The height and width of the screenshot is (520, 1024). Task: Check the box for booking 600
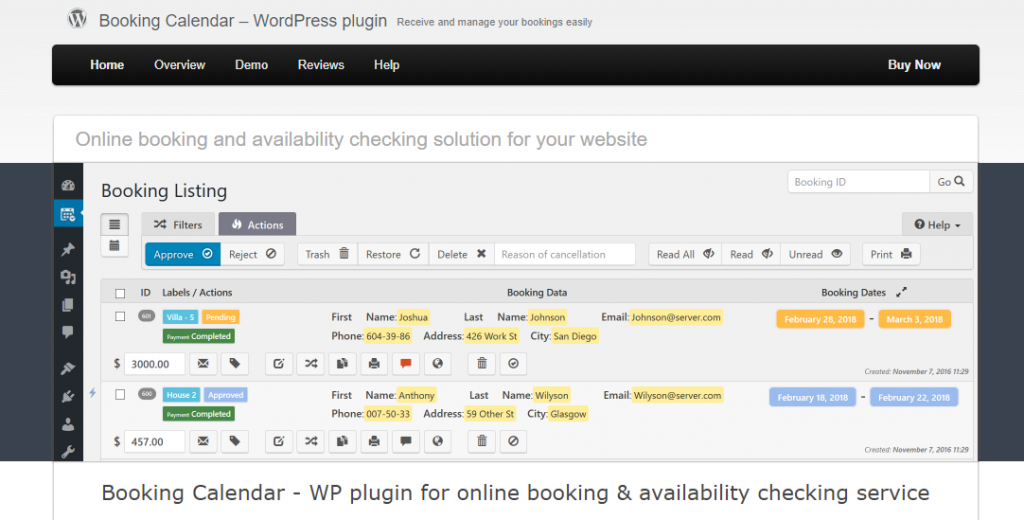[x=120, y=395]
